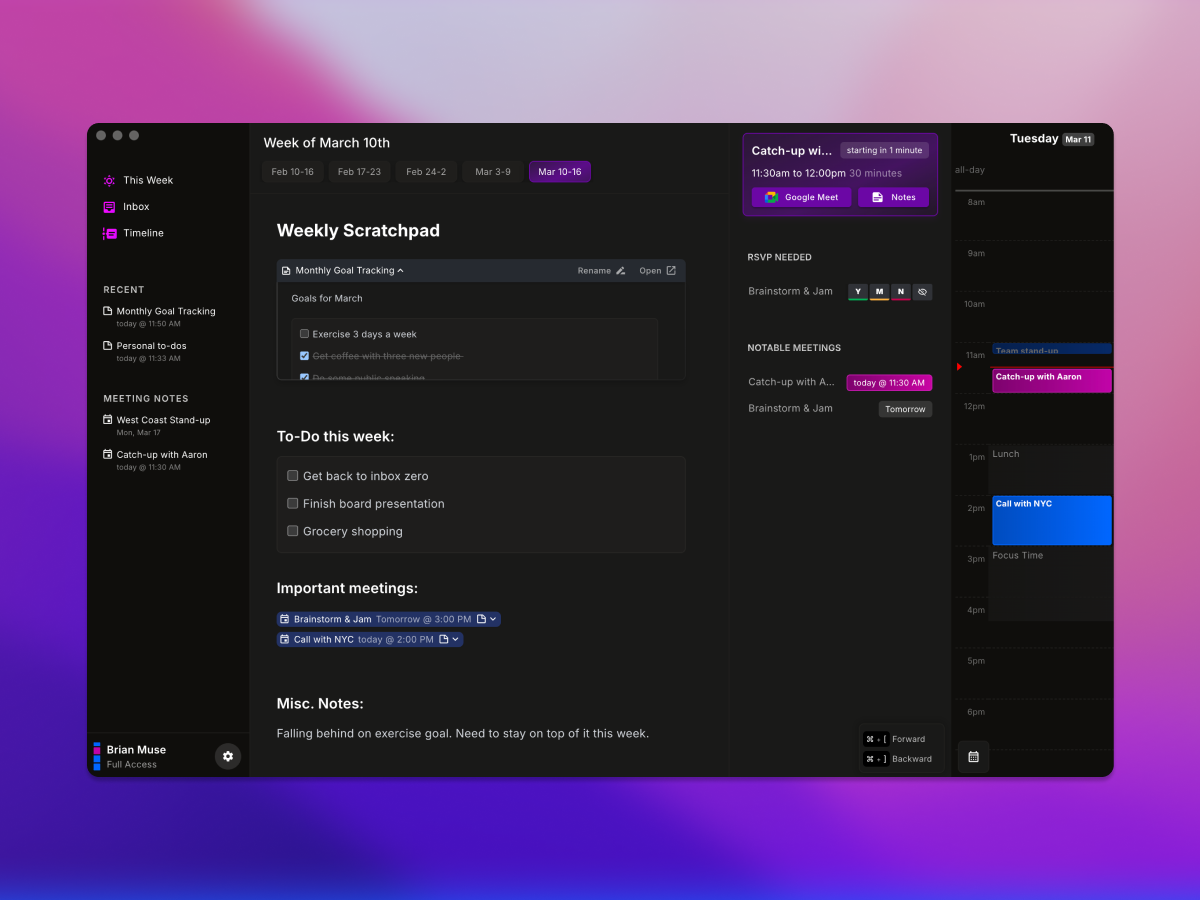Uncheck Get coffee with three new people
The height and width of the screenshot is (900, 1200).
pos(305,356)
